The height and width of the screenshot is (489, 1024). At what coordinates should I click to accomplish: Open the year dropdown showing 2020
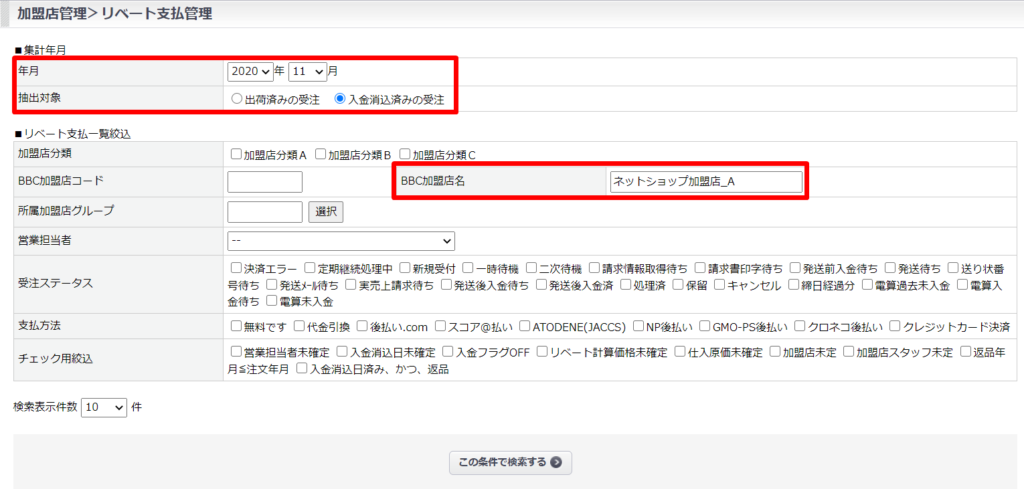tap(250, 72)
